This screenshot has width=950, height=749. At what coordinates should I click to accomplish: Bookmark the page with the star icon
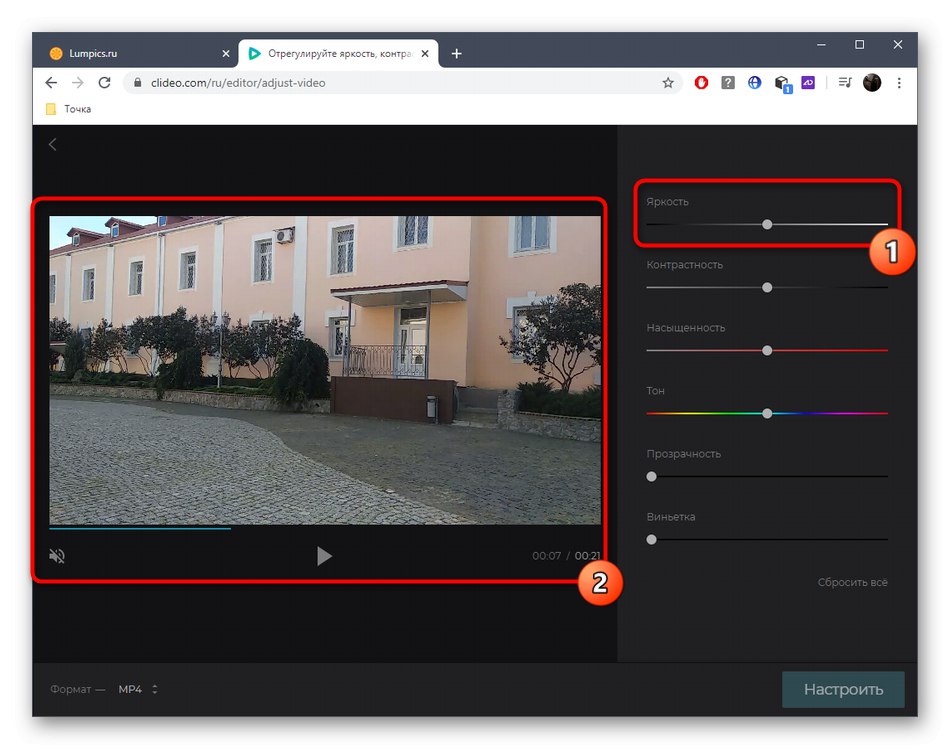[668, 83]
